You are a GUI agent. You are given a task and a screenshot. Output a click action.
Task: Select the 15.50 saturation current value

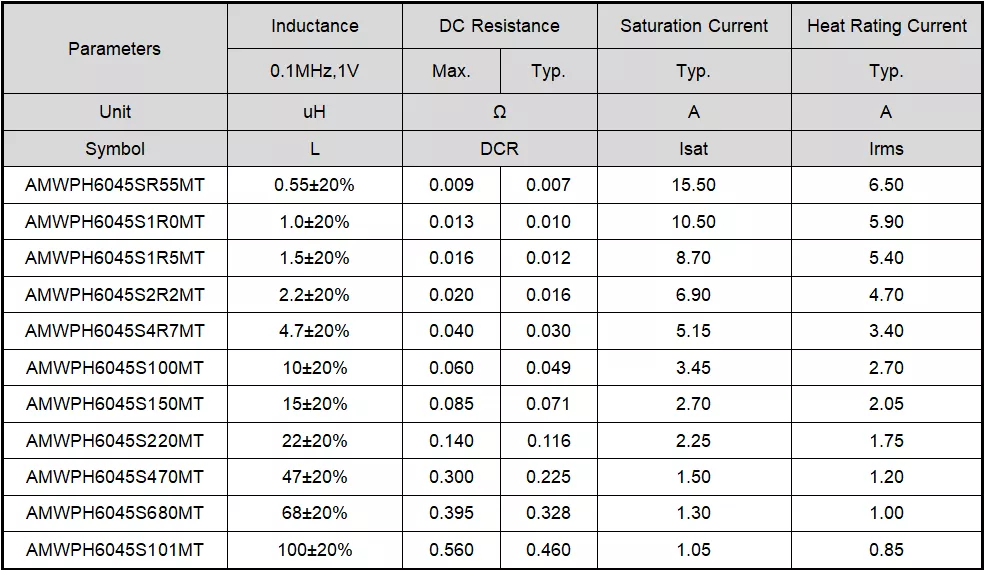pos(694,185)
